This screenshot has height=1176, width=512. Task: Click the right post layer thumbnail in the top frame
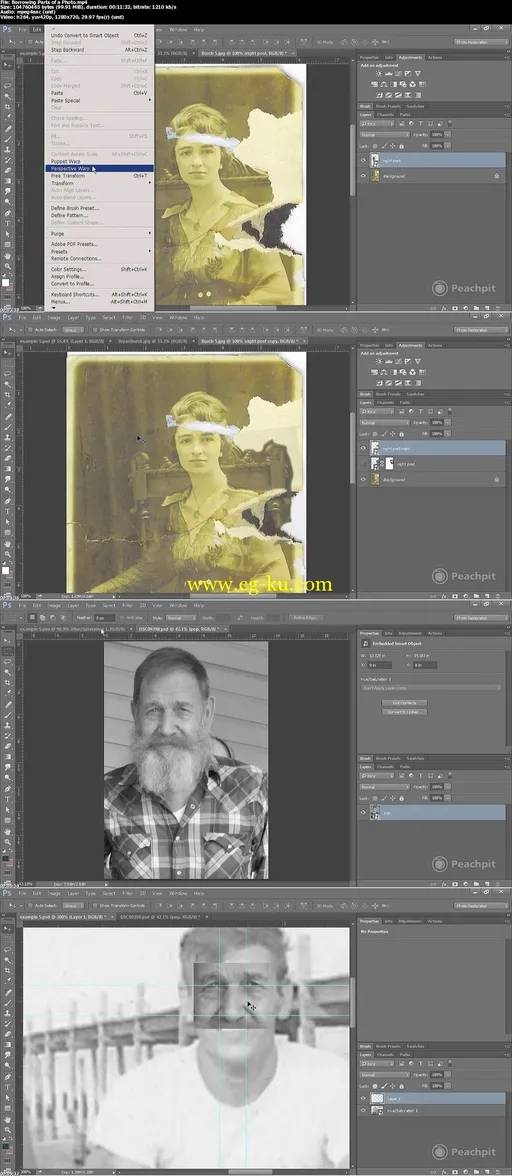(x=375, y=160)
